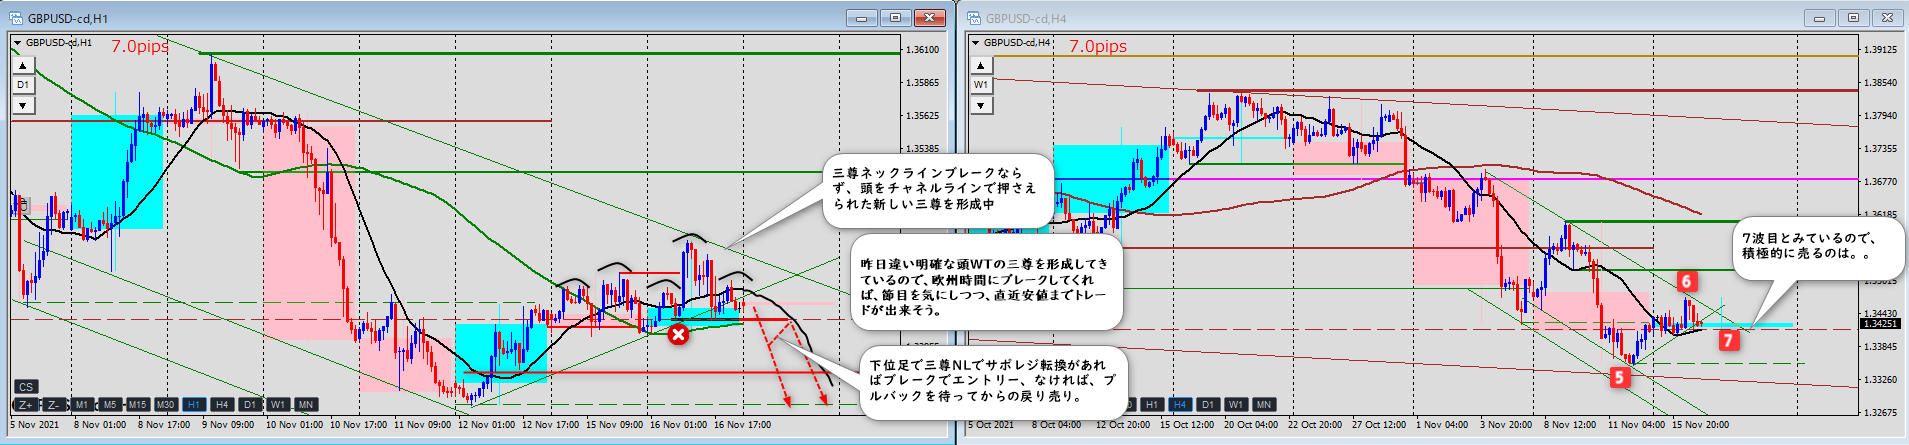Image resolution: width=1909 pixels, height=445 pixels.
Task: Click the W1 button below up arrow in H4 chart
Action: coord(981,85)
